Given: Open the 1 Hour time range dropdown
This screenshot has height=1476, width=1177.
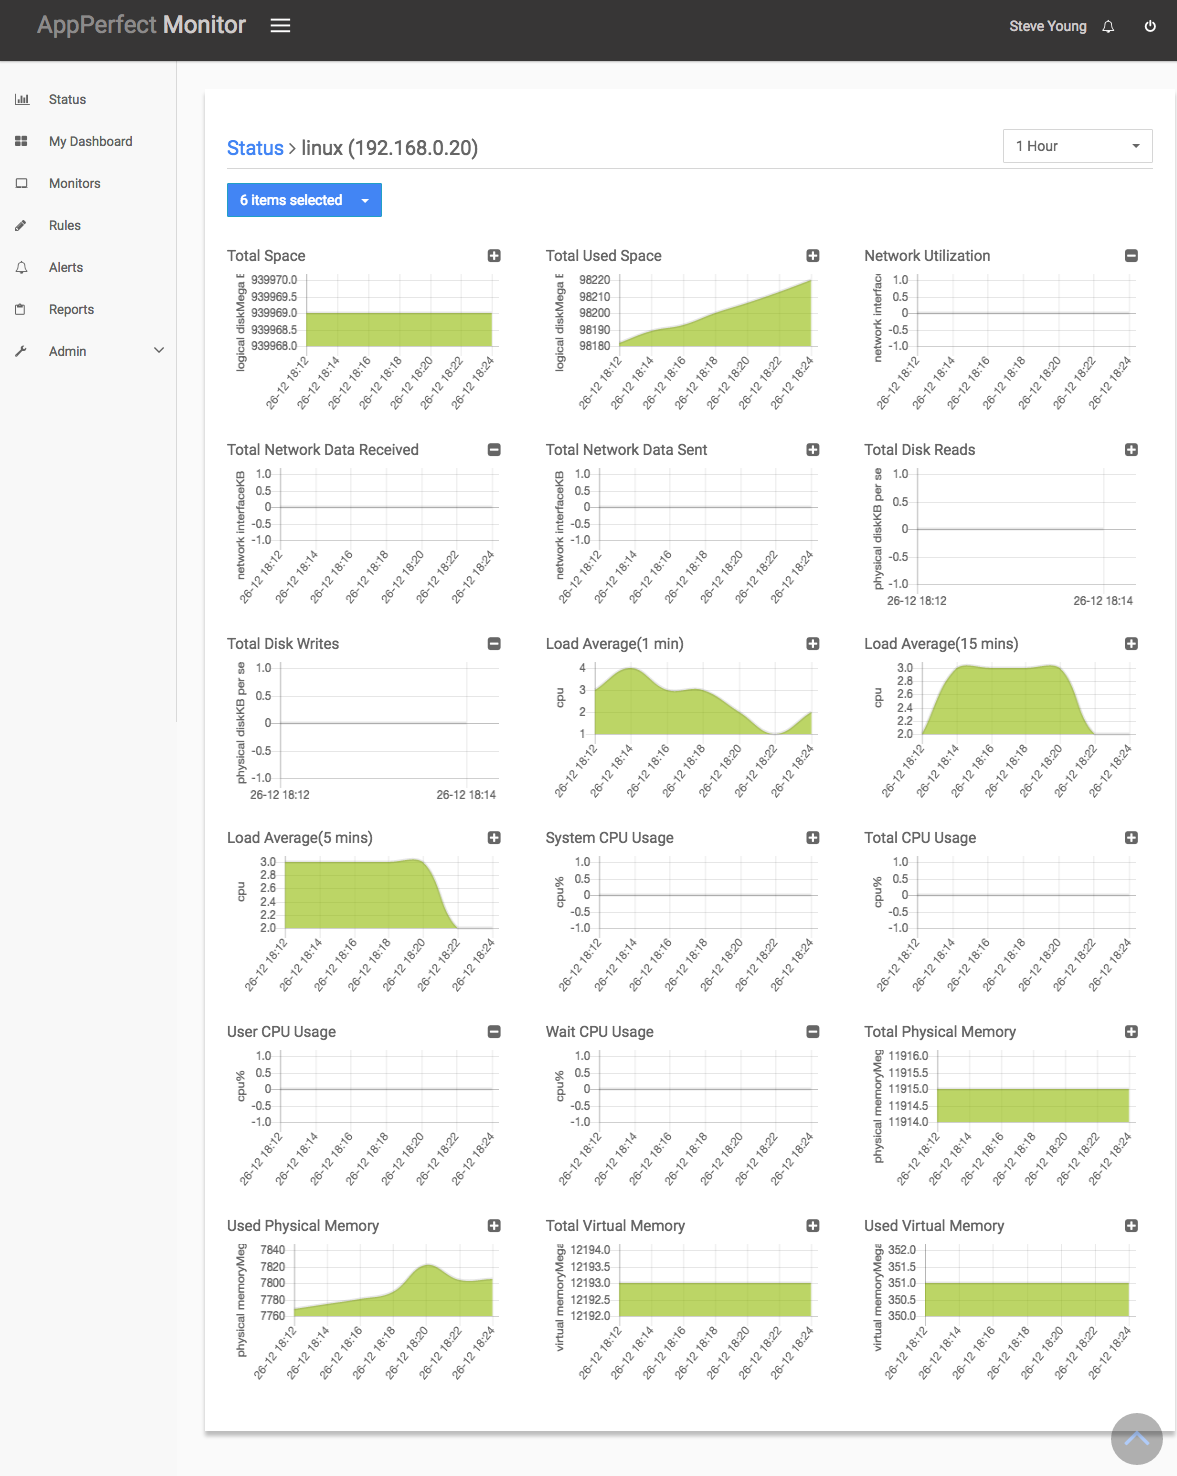Looking at the screenshot, I should click(x=1077, y=146).
